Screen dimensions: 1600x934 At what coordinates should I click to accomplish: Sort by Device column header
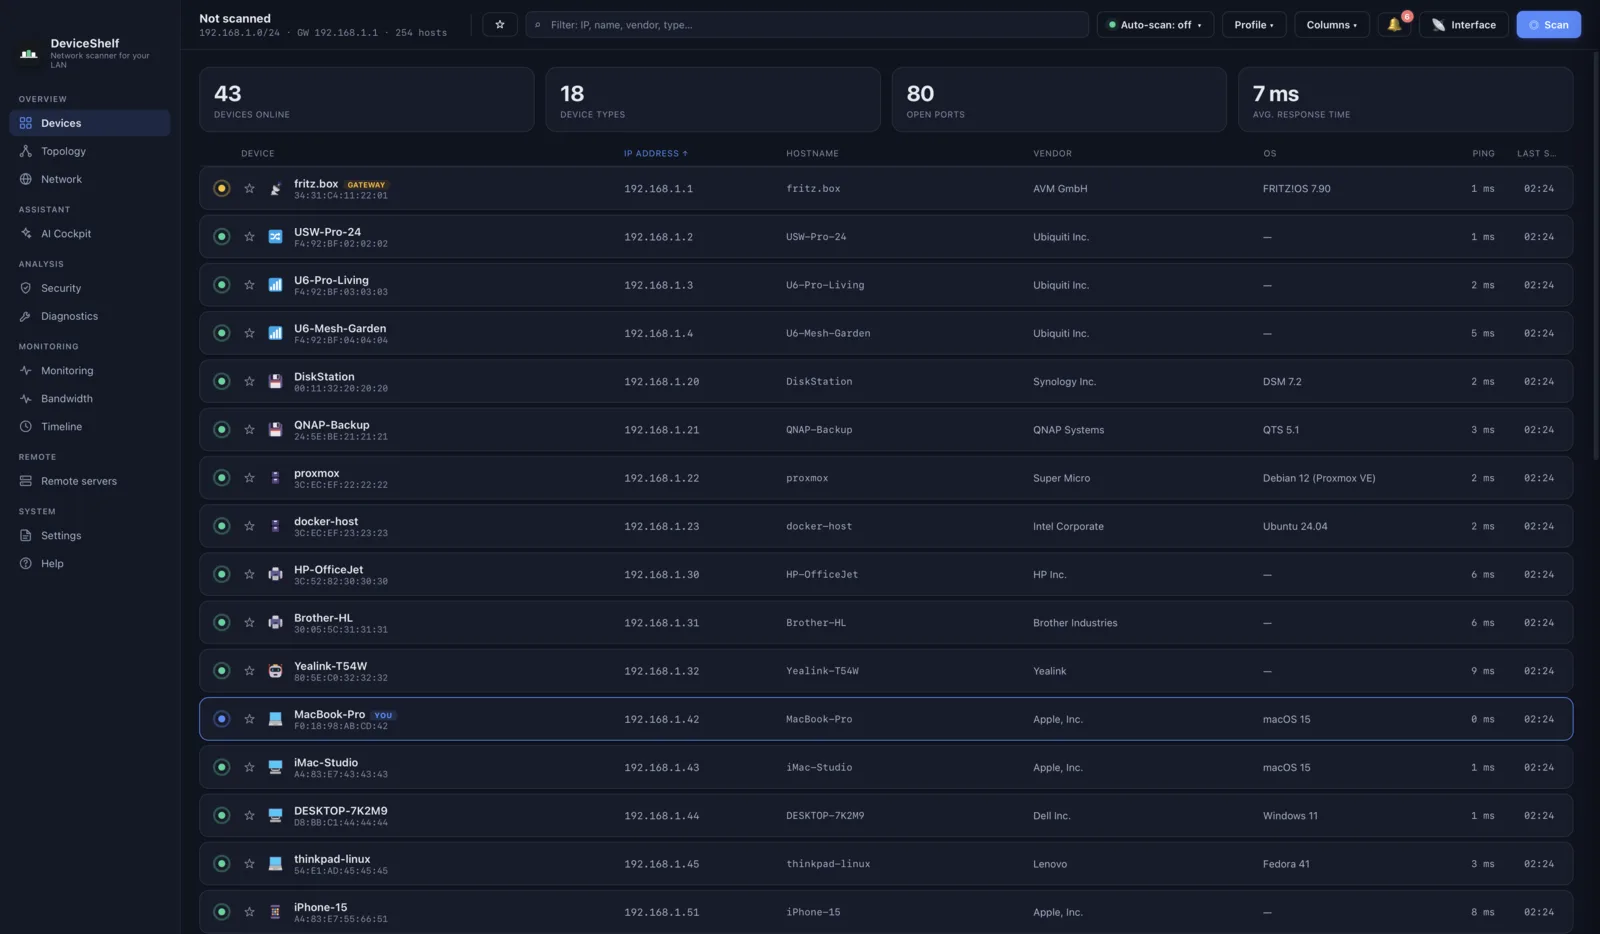tap(258, 154)
